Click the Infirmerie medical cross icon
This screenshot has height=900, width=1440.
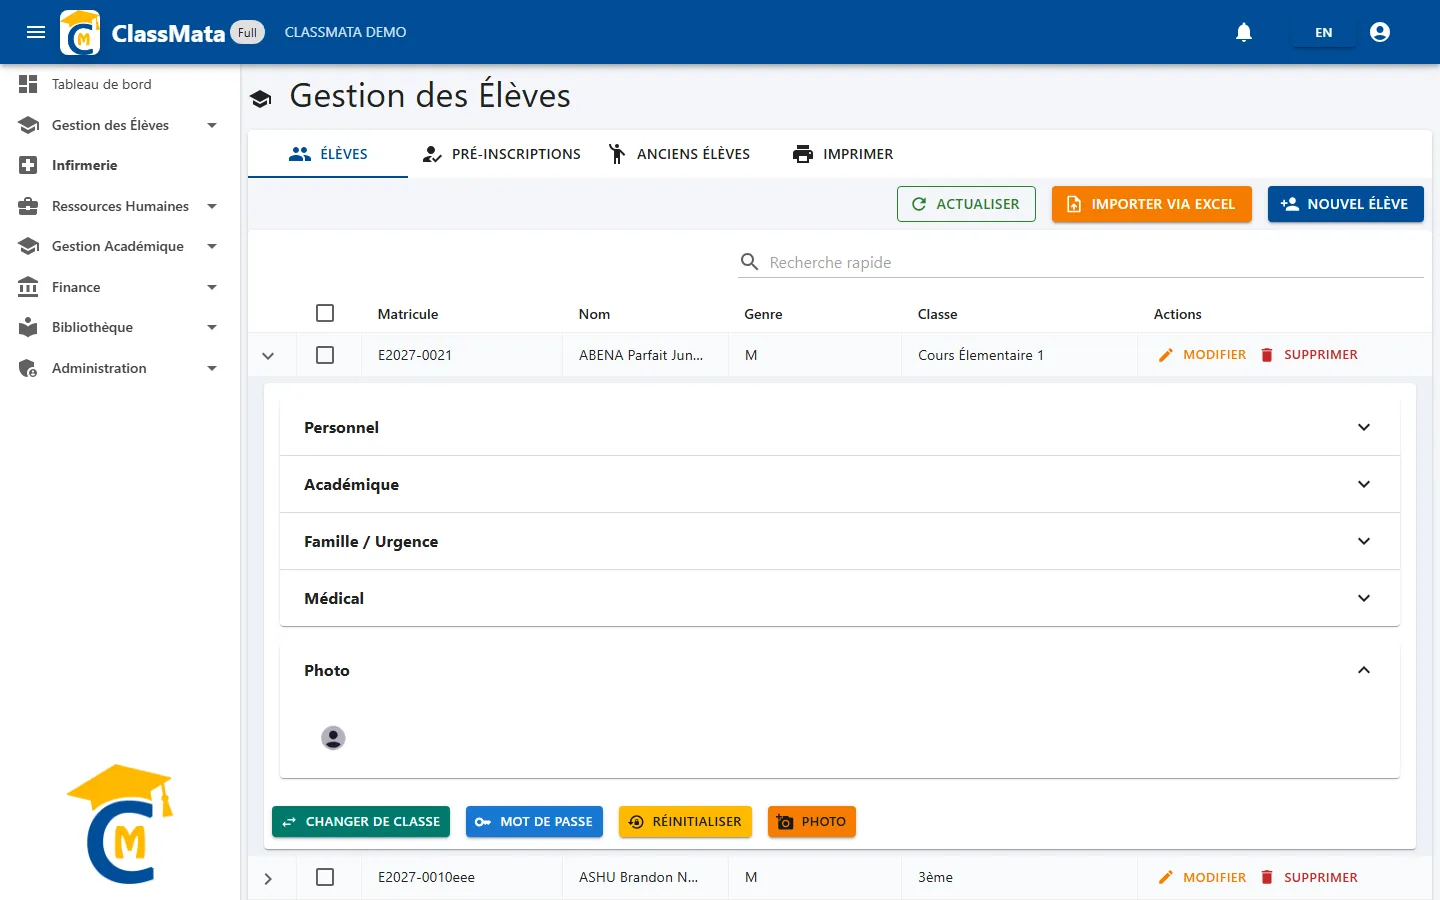click(x=28, y=165)
